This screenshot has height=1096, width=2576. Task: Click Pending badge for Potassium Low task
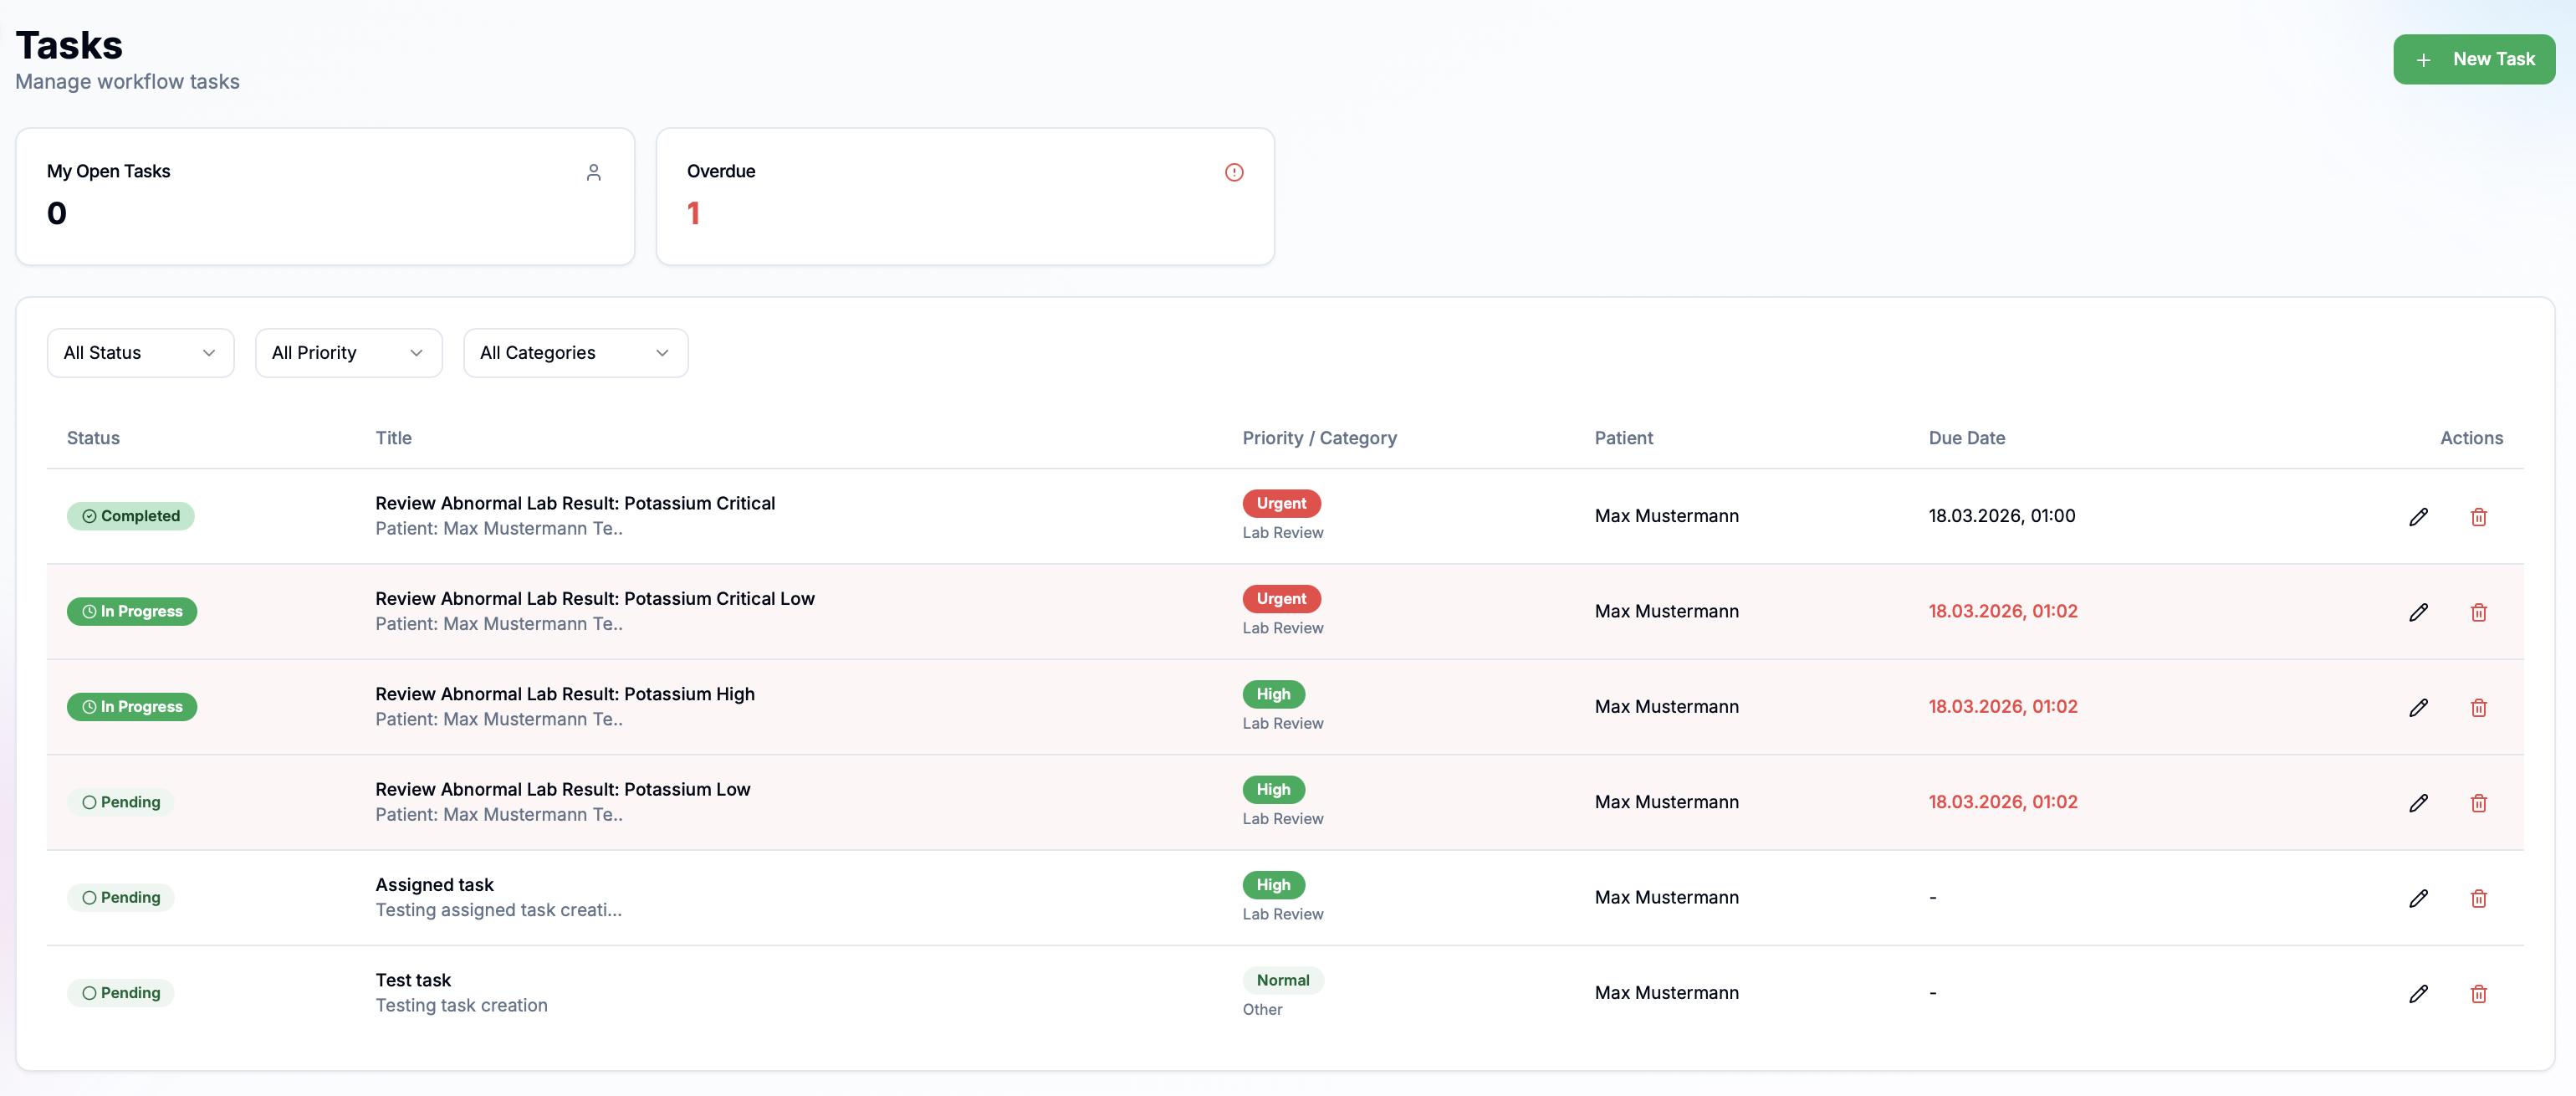121,802
